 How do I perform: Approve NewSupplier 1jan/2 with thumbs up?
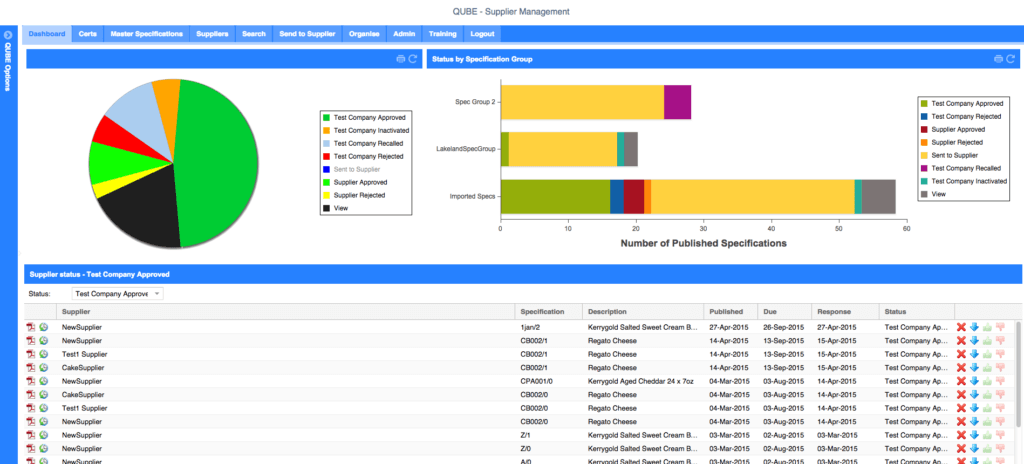(x=987, y=327)
